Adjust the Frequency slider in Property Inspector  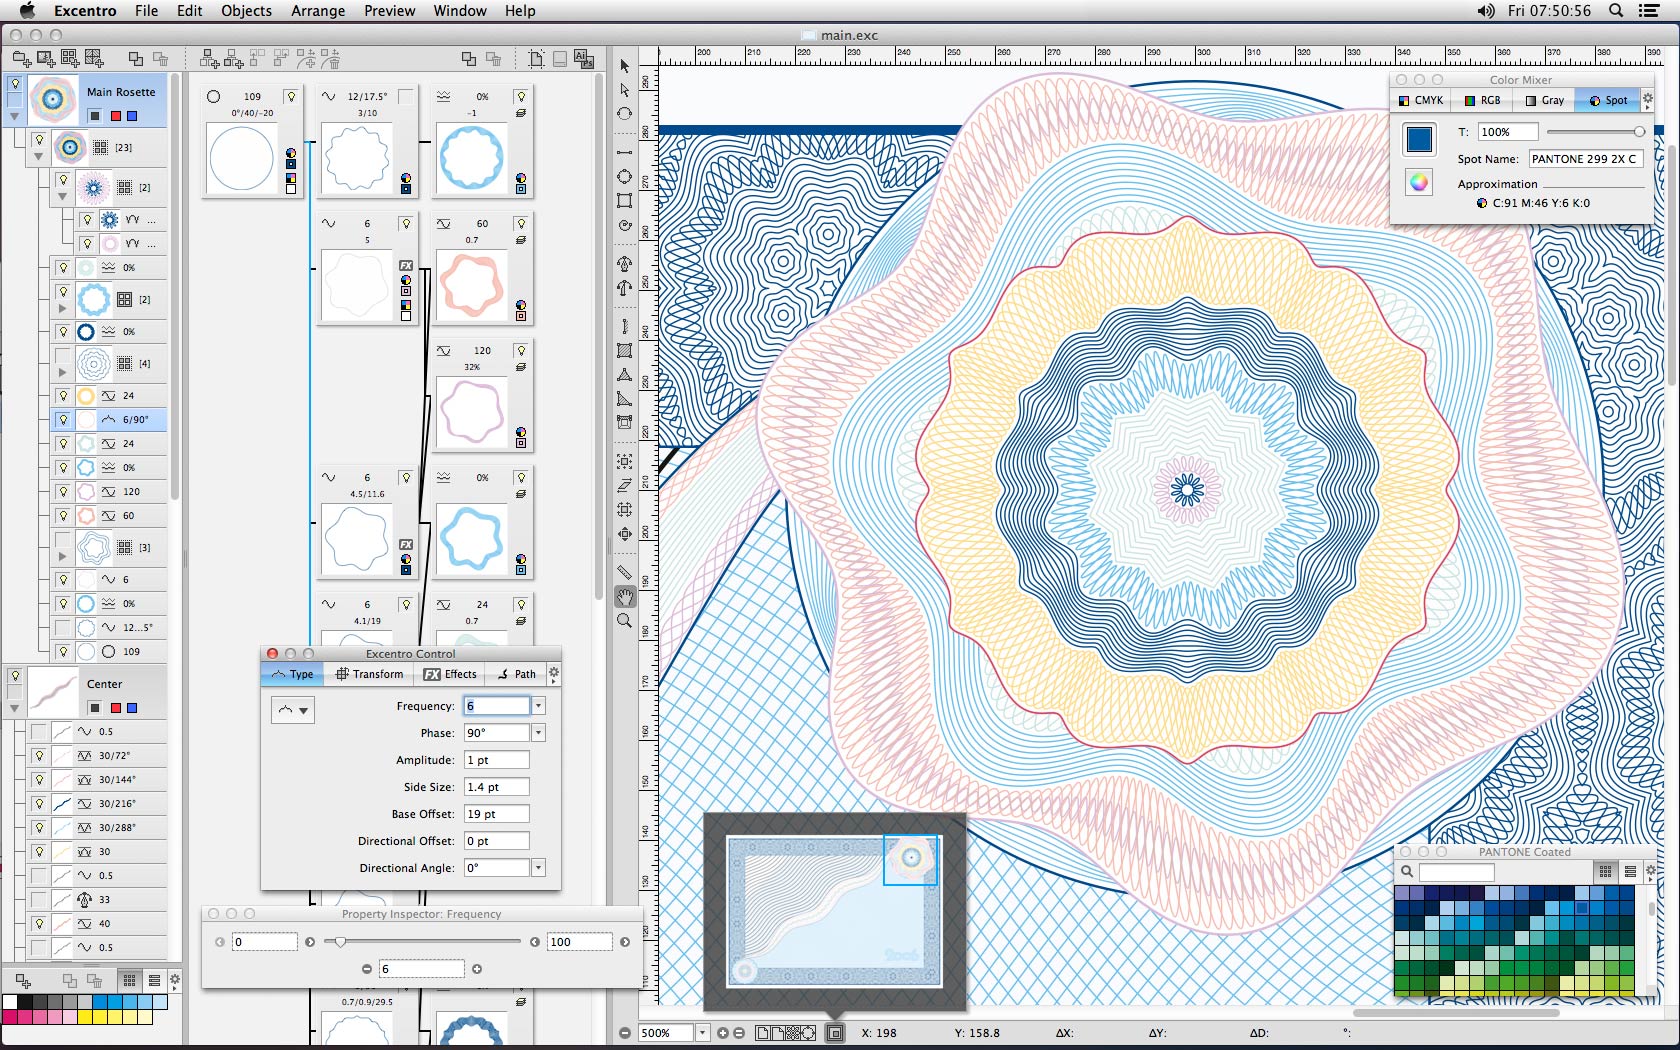pyautogui.click(x=340, y=942)
